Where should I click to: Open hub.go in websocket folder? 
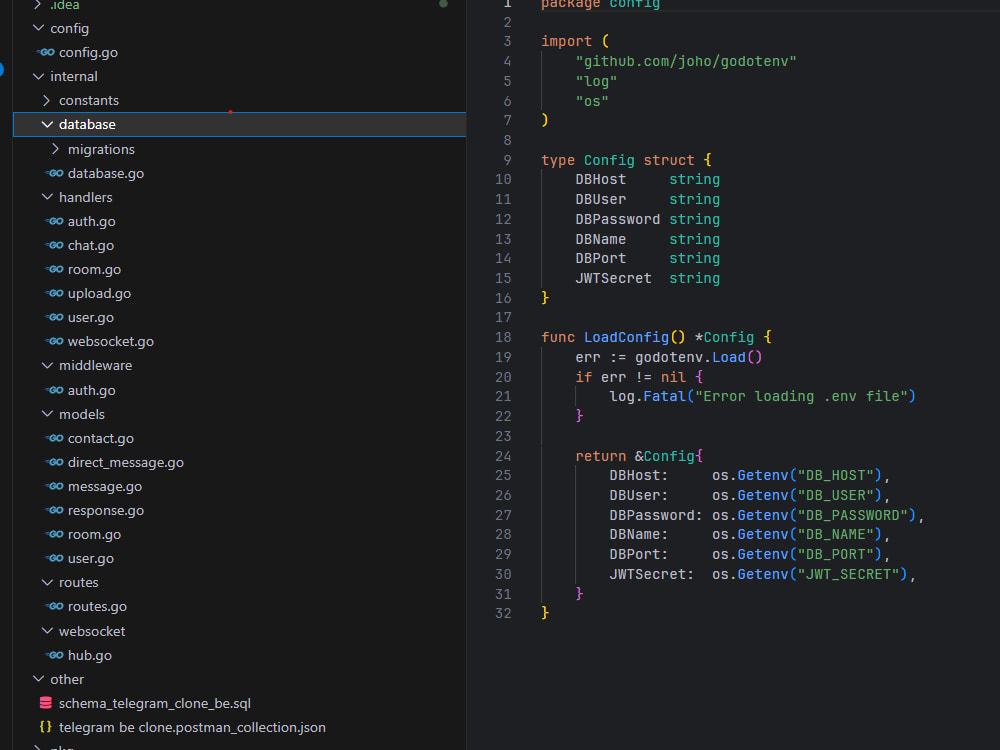click(x=89, y=656)
